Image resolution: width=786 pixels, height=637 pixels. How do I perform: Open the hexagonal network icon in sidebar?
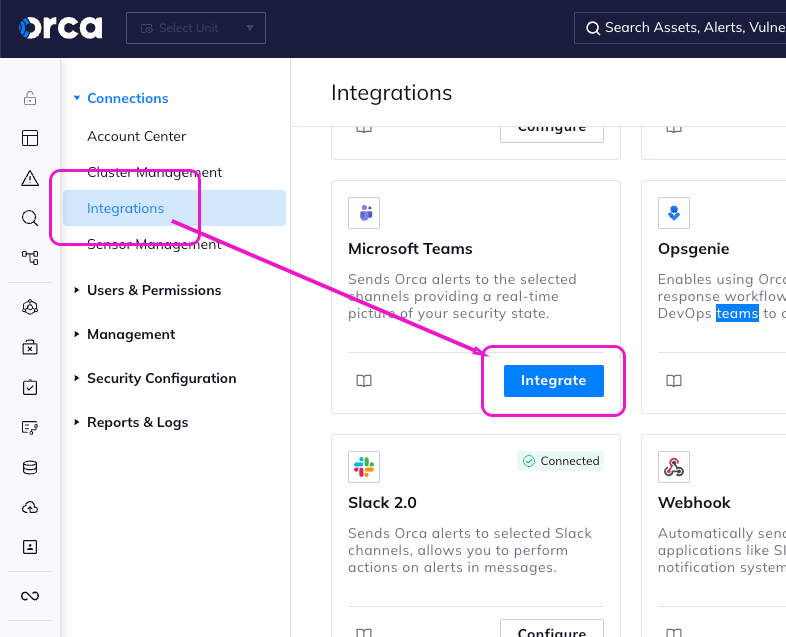pos(30,307)
